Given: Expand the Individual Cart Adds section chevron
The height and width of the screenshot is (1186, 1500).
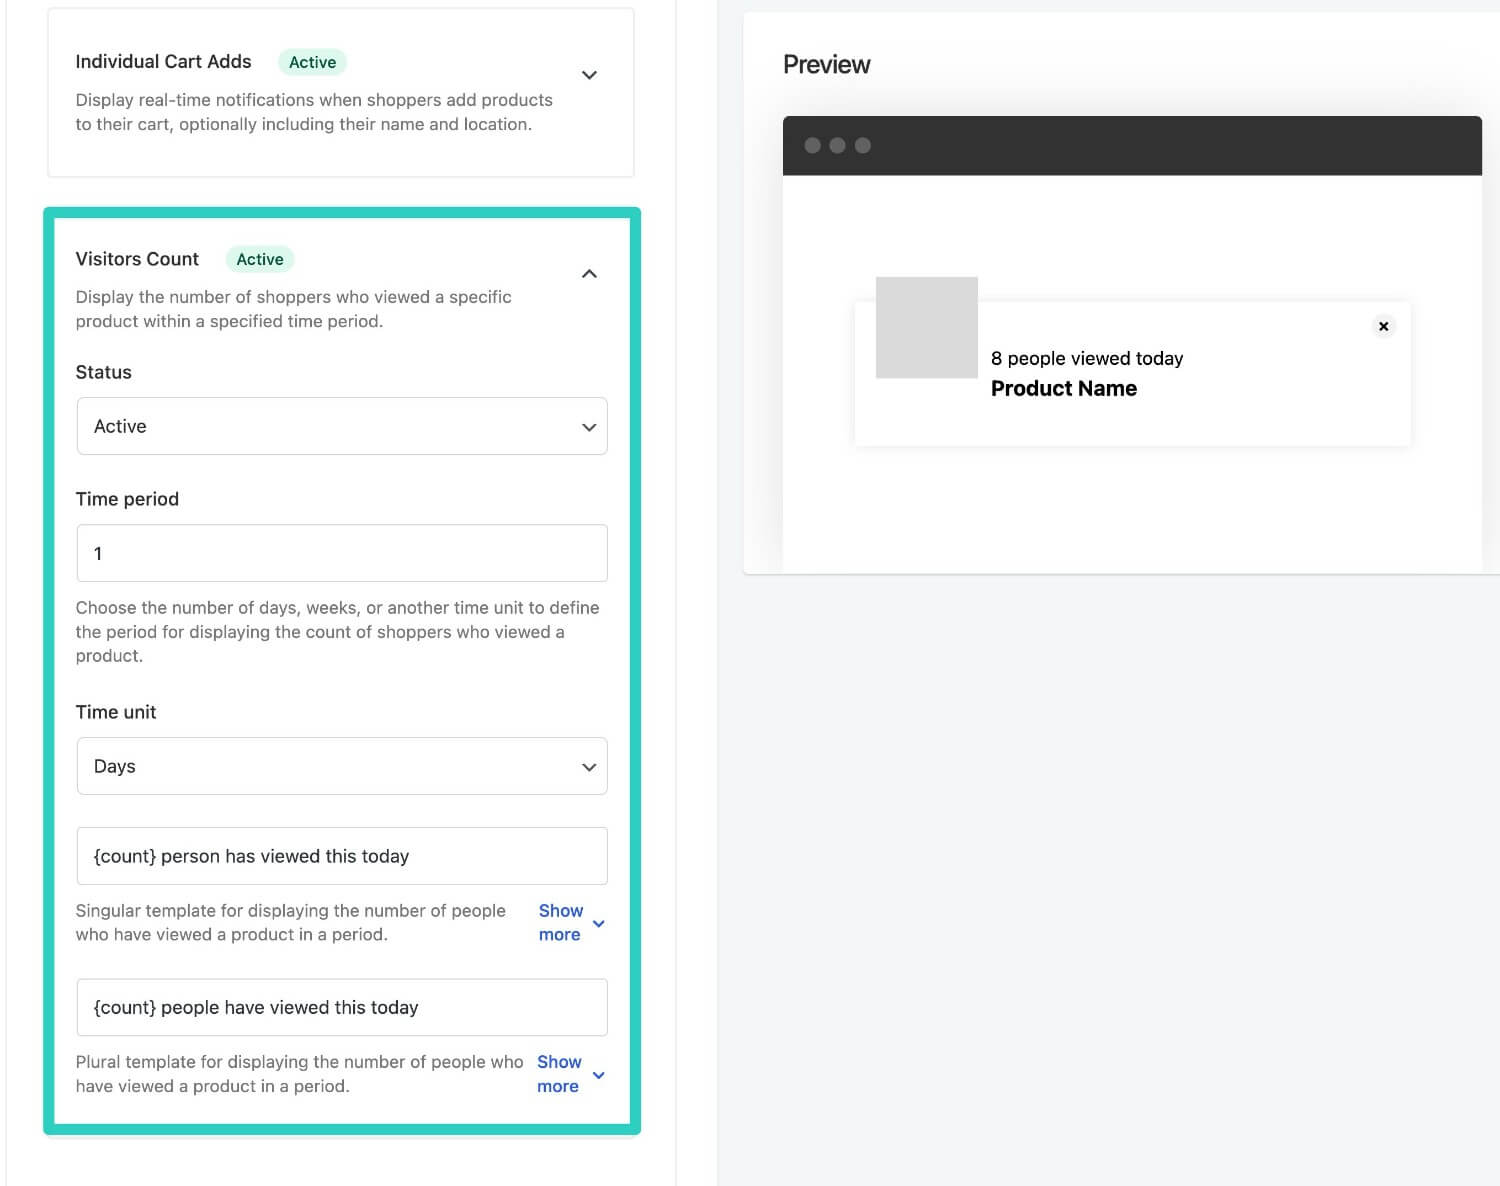Looking at the screenshot, I should (589, 75).
